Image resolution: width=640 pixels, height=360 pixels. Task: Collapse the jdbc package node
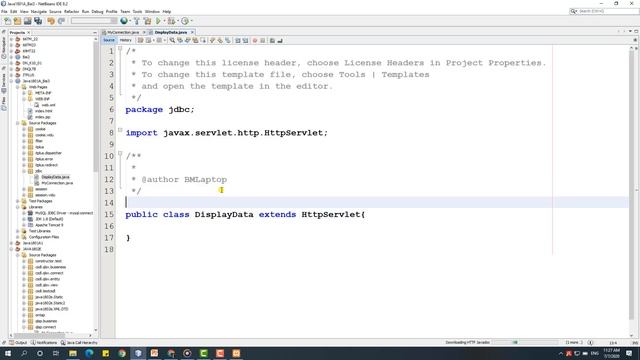24,171
